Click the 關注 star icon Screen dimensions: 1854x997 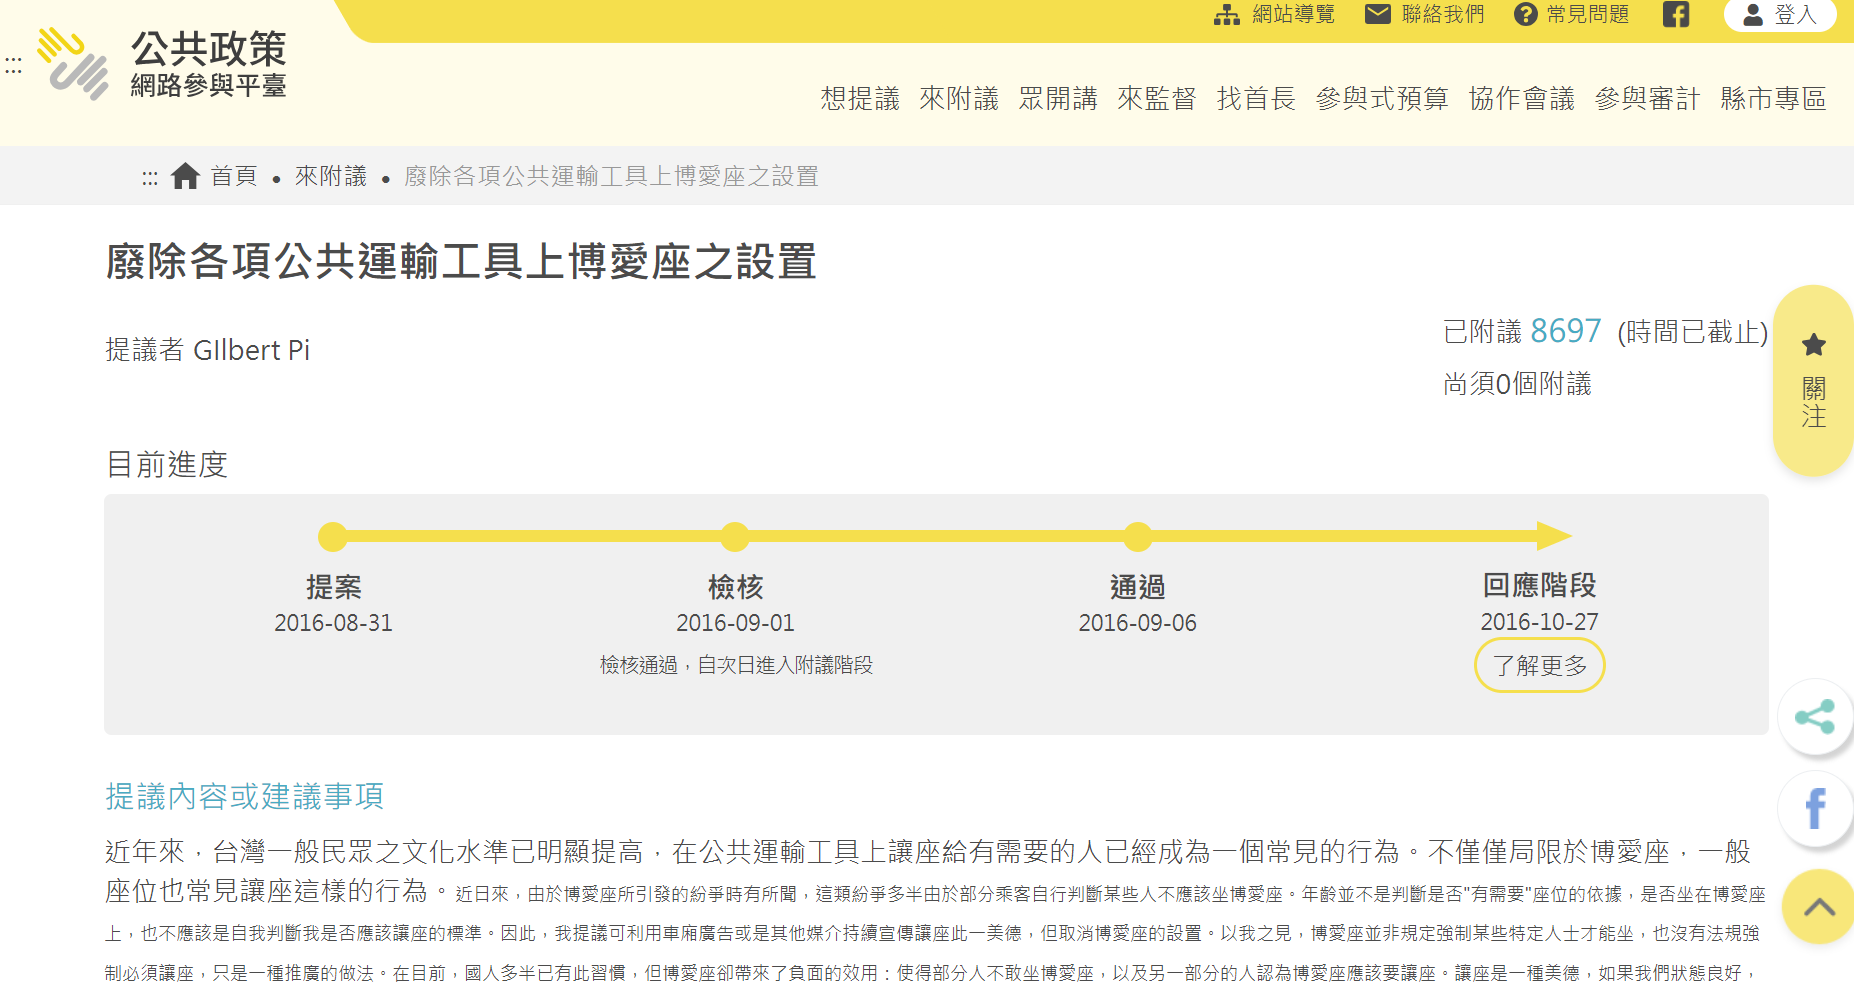pos(1813,345)
